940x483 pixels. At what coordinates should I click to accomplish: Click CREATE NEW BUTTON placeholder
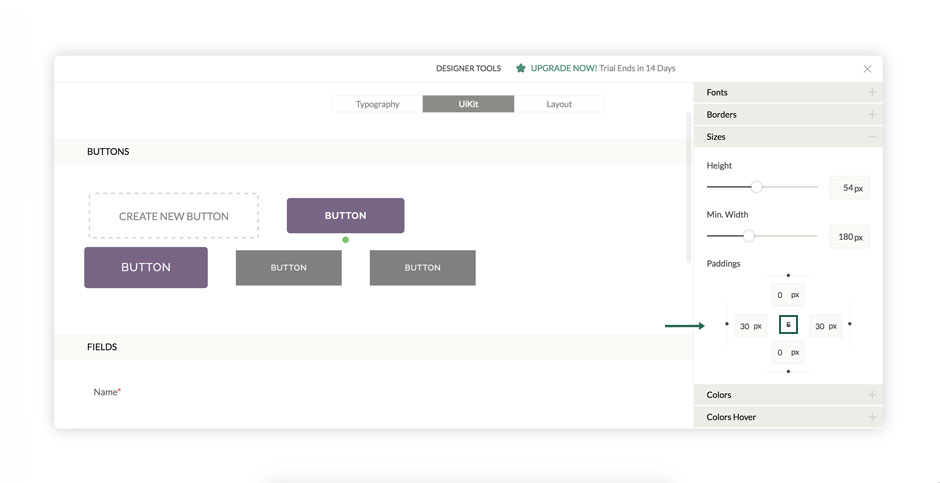[x=174, y=216]
